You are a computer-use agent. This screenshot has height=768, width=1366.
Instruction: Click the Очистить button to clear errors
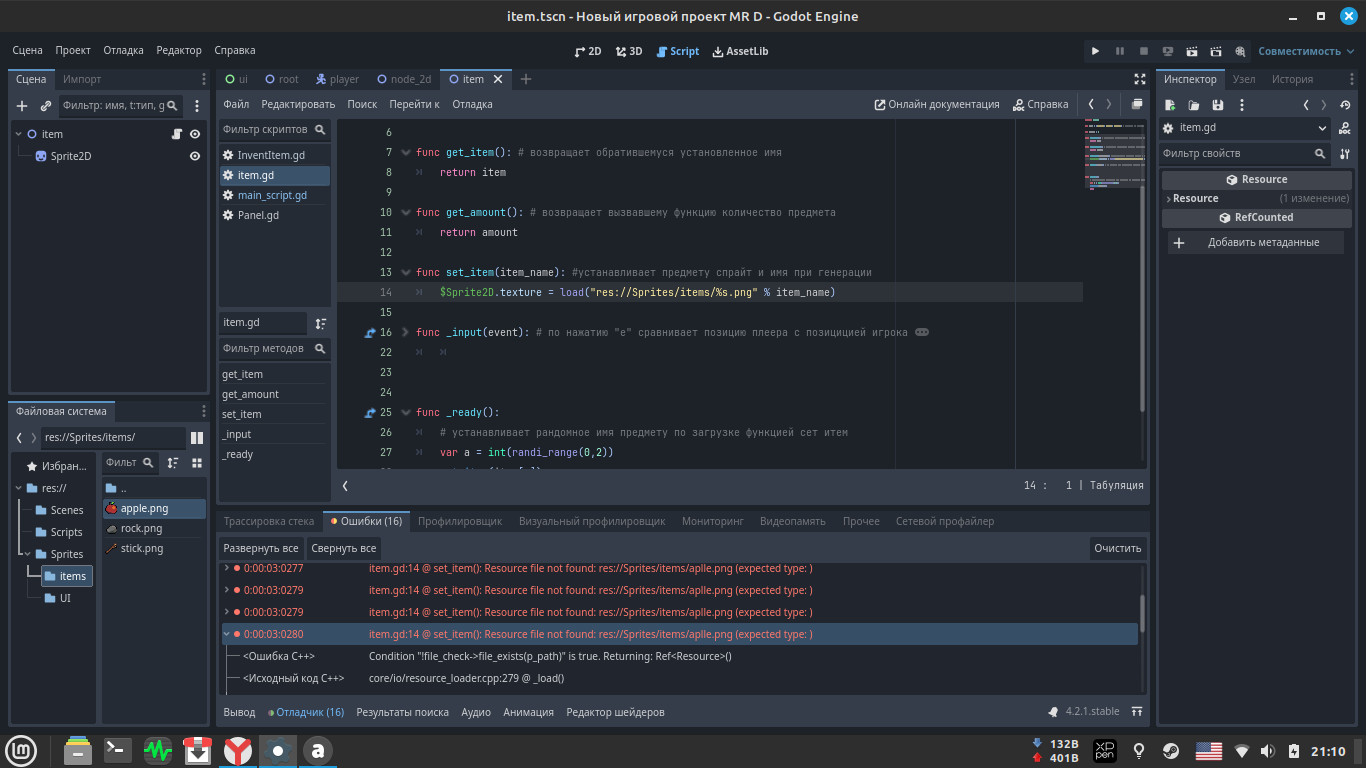(1118, 548)
